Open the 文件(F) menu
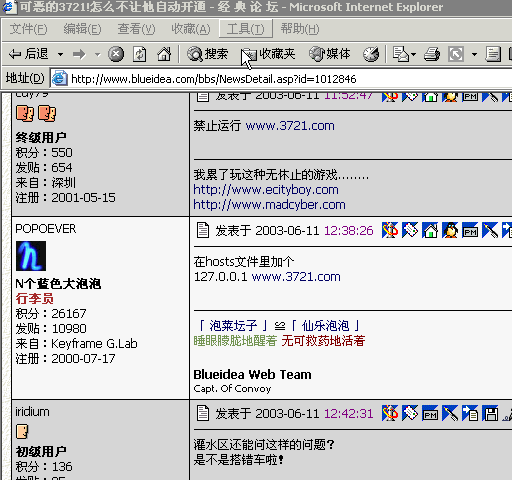This screenshot has width=512, height=480. (x=28, y=29)
